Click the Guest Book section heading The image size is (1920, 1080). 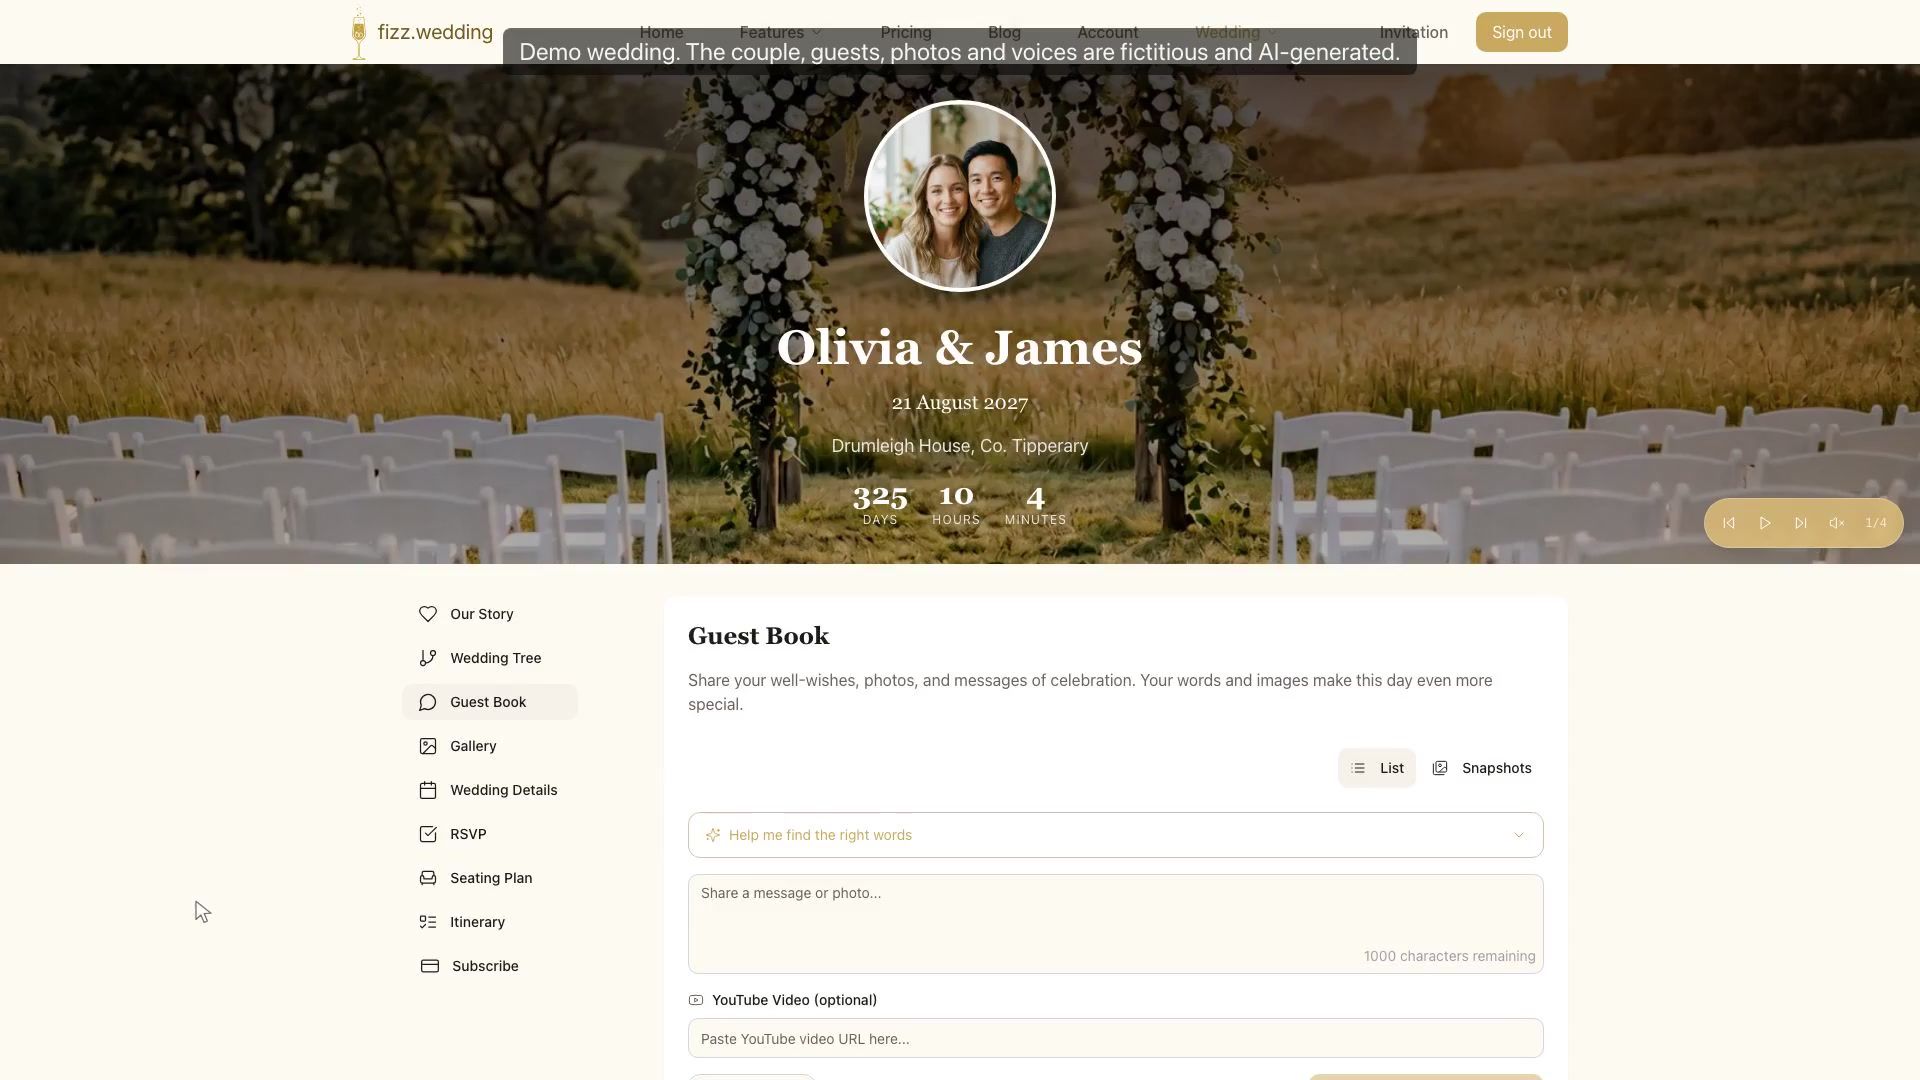(x=759, y=636)
